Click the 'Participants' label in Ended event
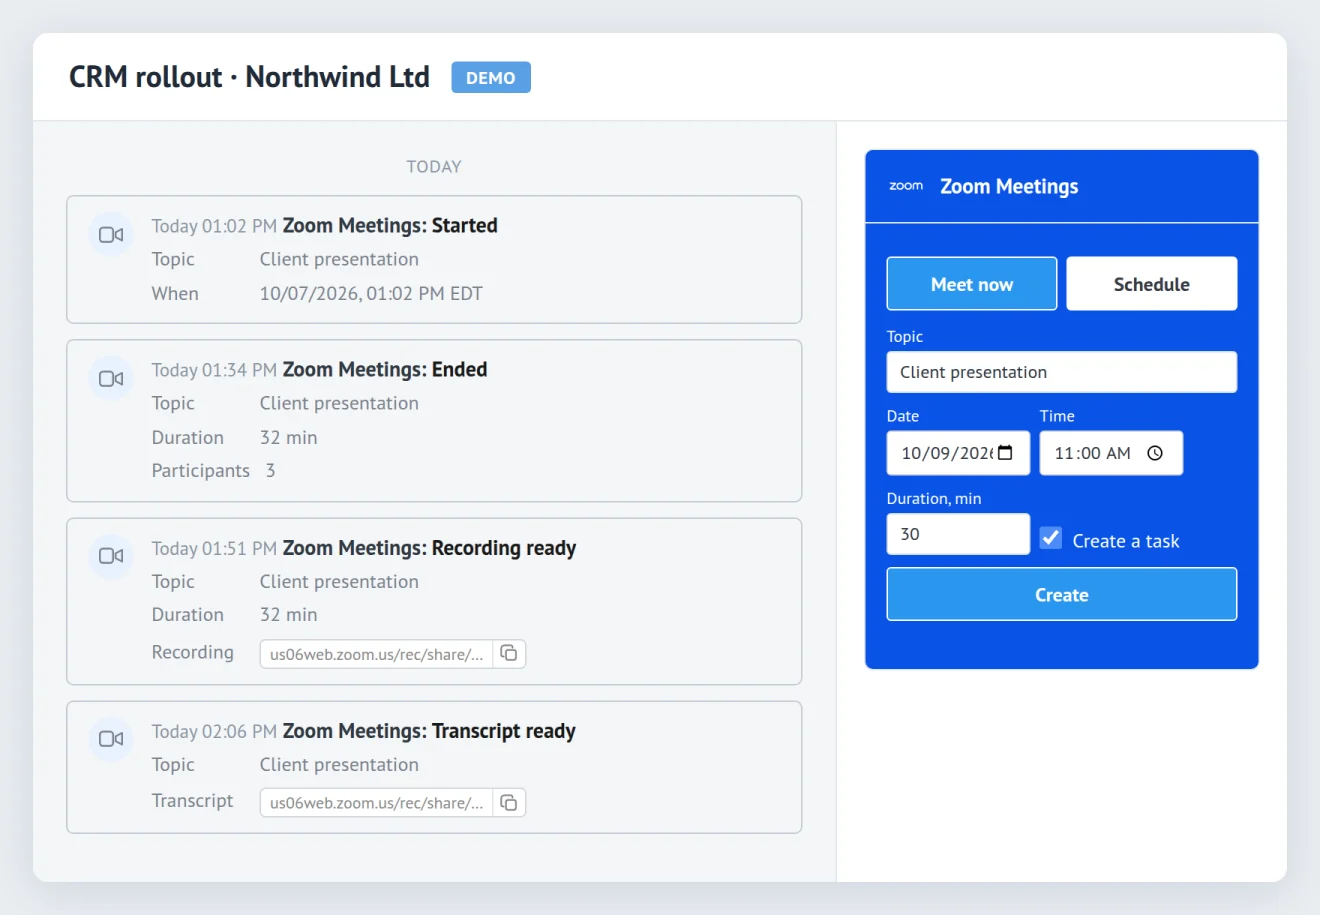 200,470
